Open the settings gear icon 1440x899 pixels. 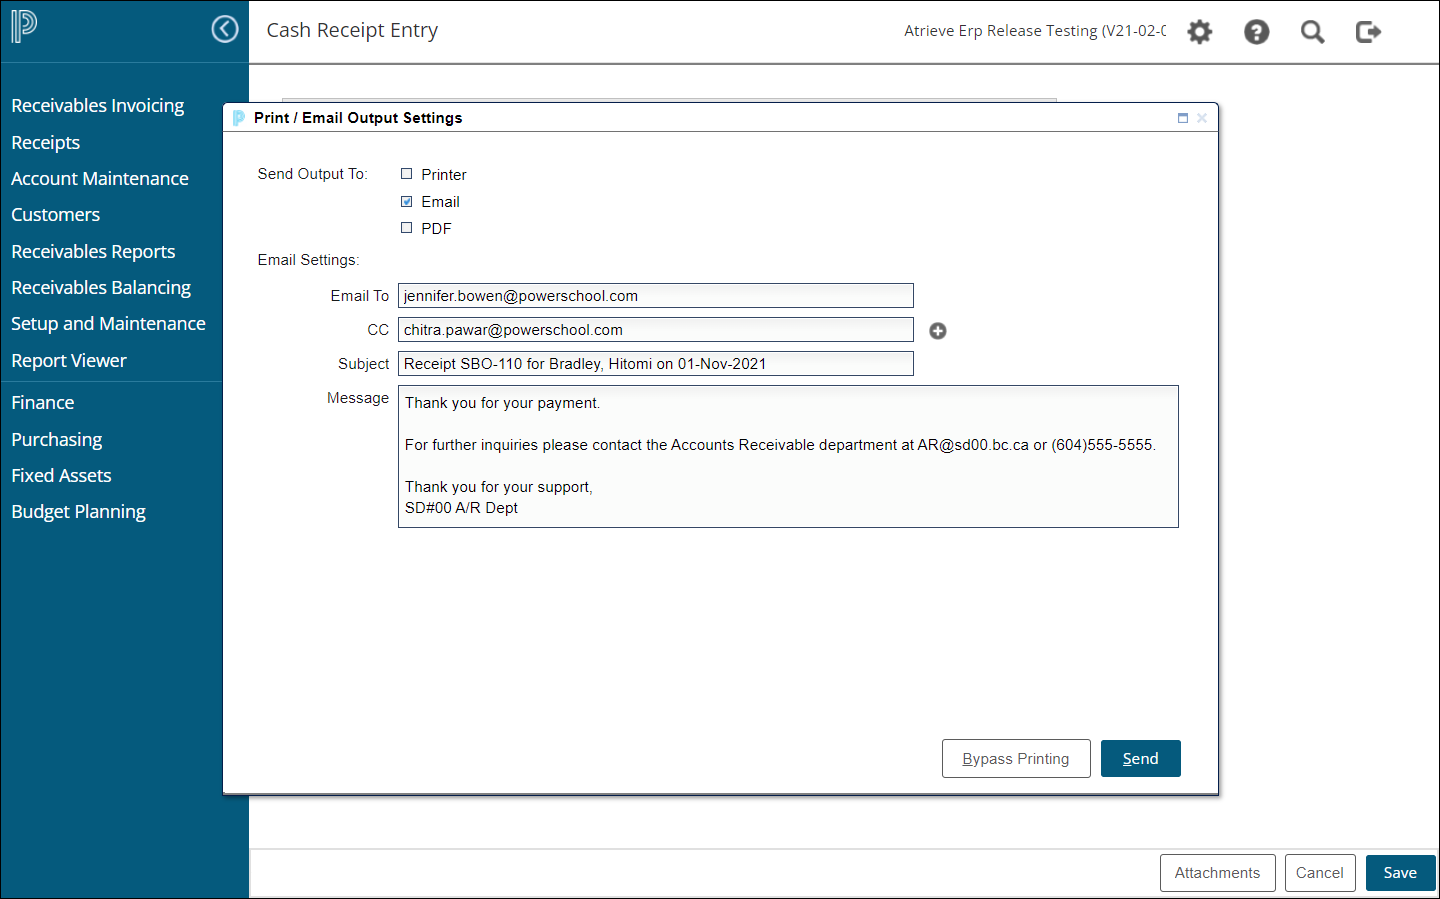point(1199,31)
